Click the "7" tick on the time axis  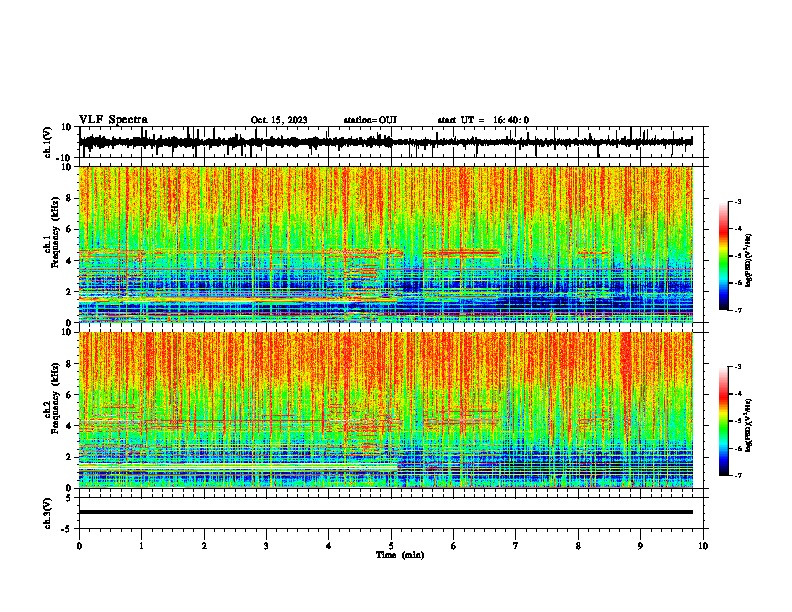coord(516,546)
